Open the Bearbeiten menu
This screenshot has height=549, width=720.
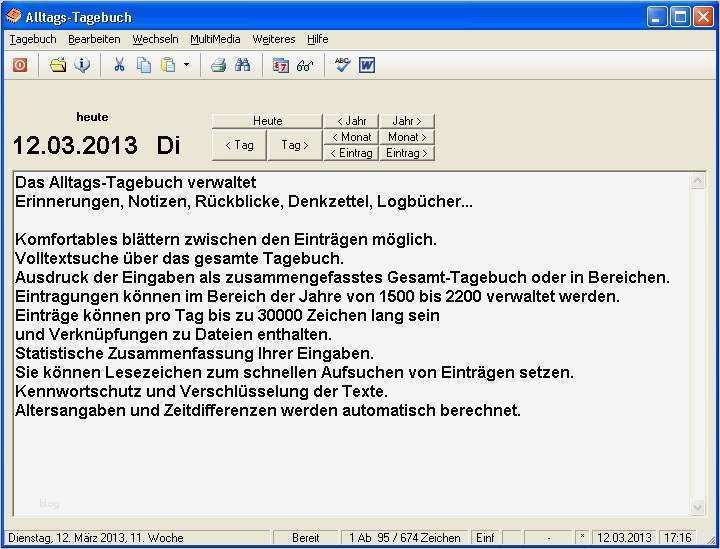(x=94, y=39)
